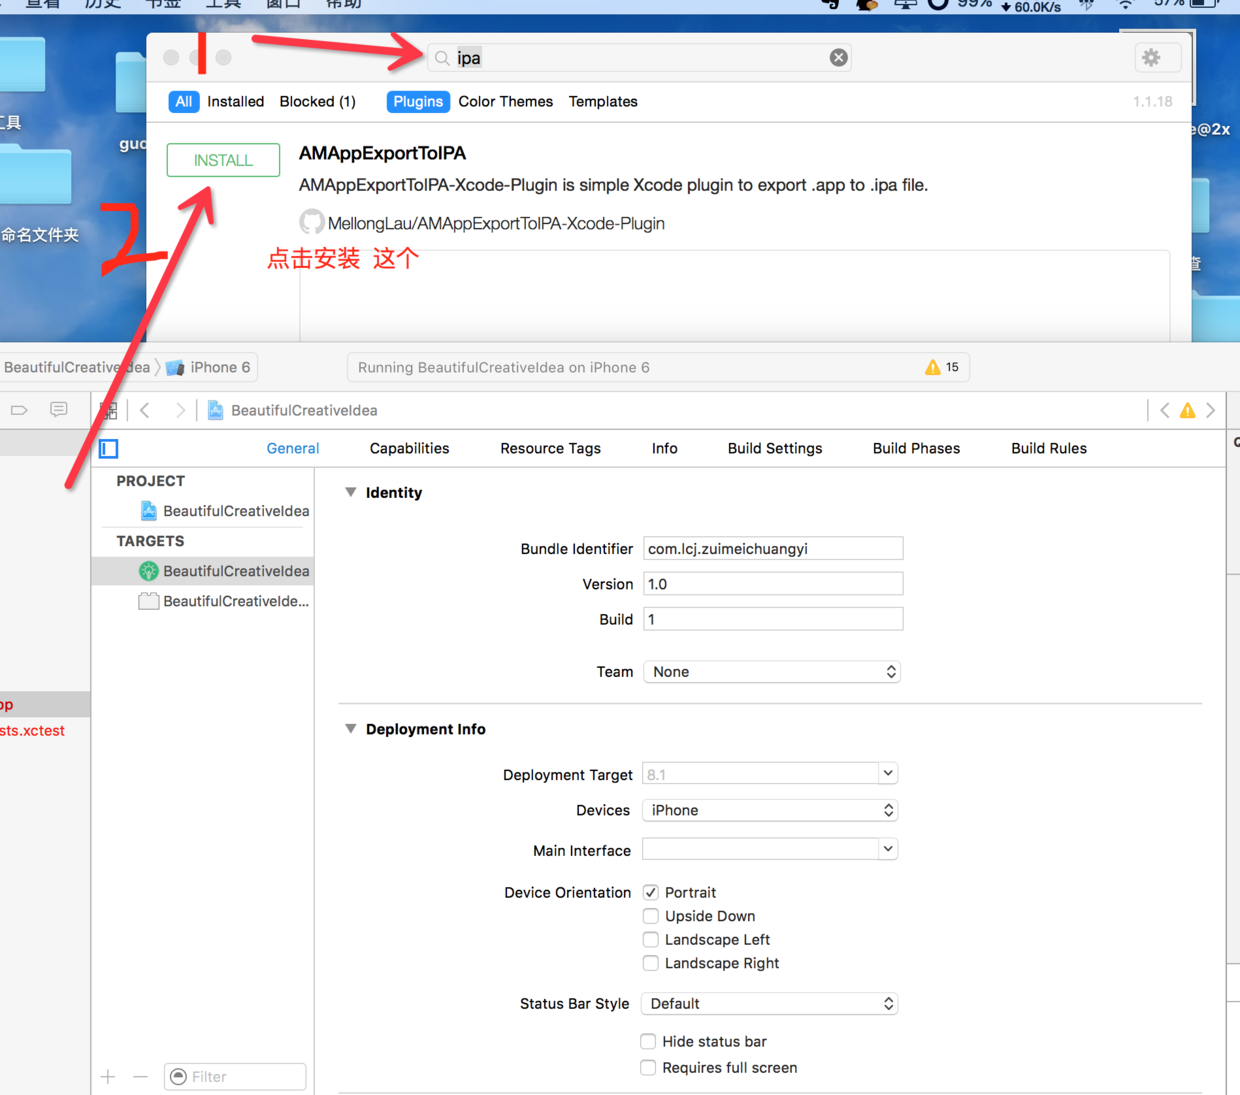This screenshot has height=1095, width=1240.
Task: Click the speech bubble icon in the Xcode toolbar
Action: [59, 409]
